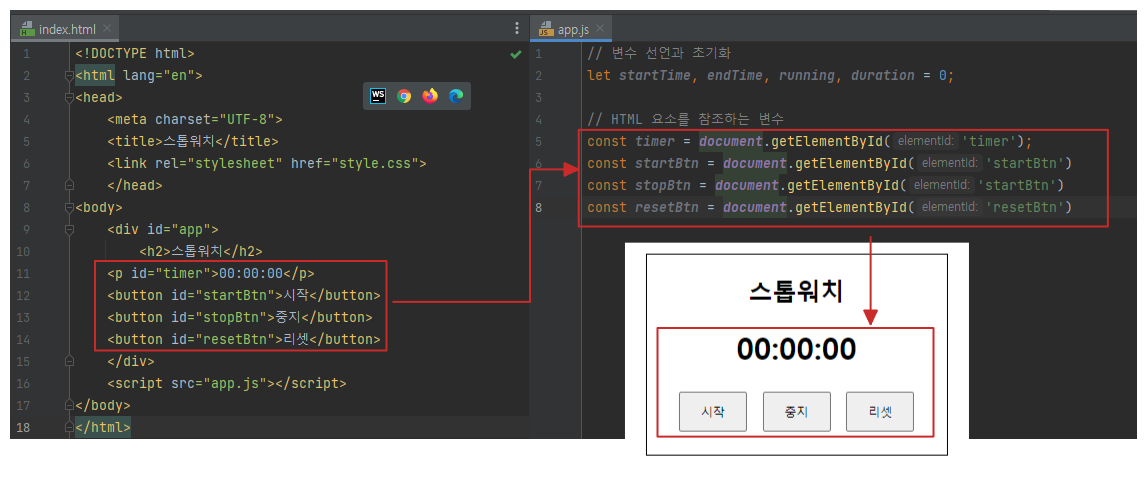Open editor tab options three-dot menu
1147x480 pixels.
(517, 29)
